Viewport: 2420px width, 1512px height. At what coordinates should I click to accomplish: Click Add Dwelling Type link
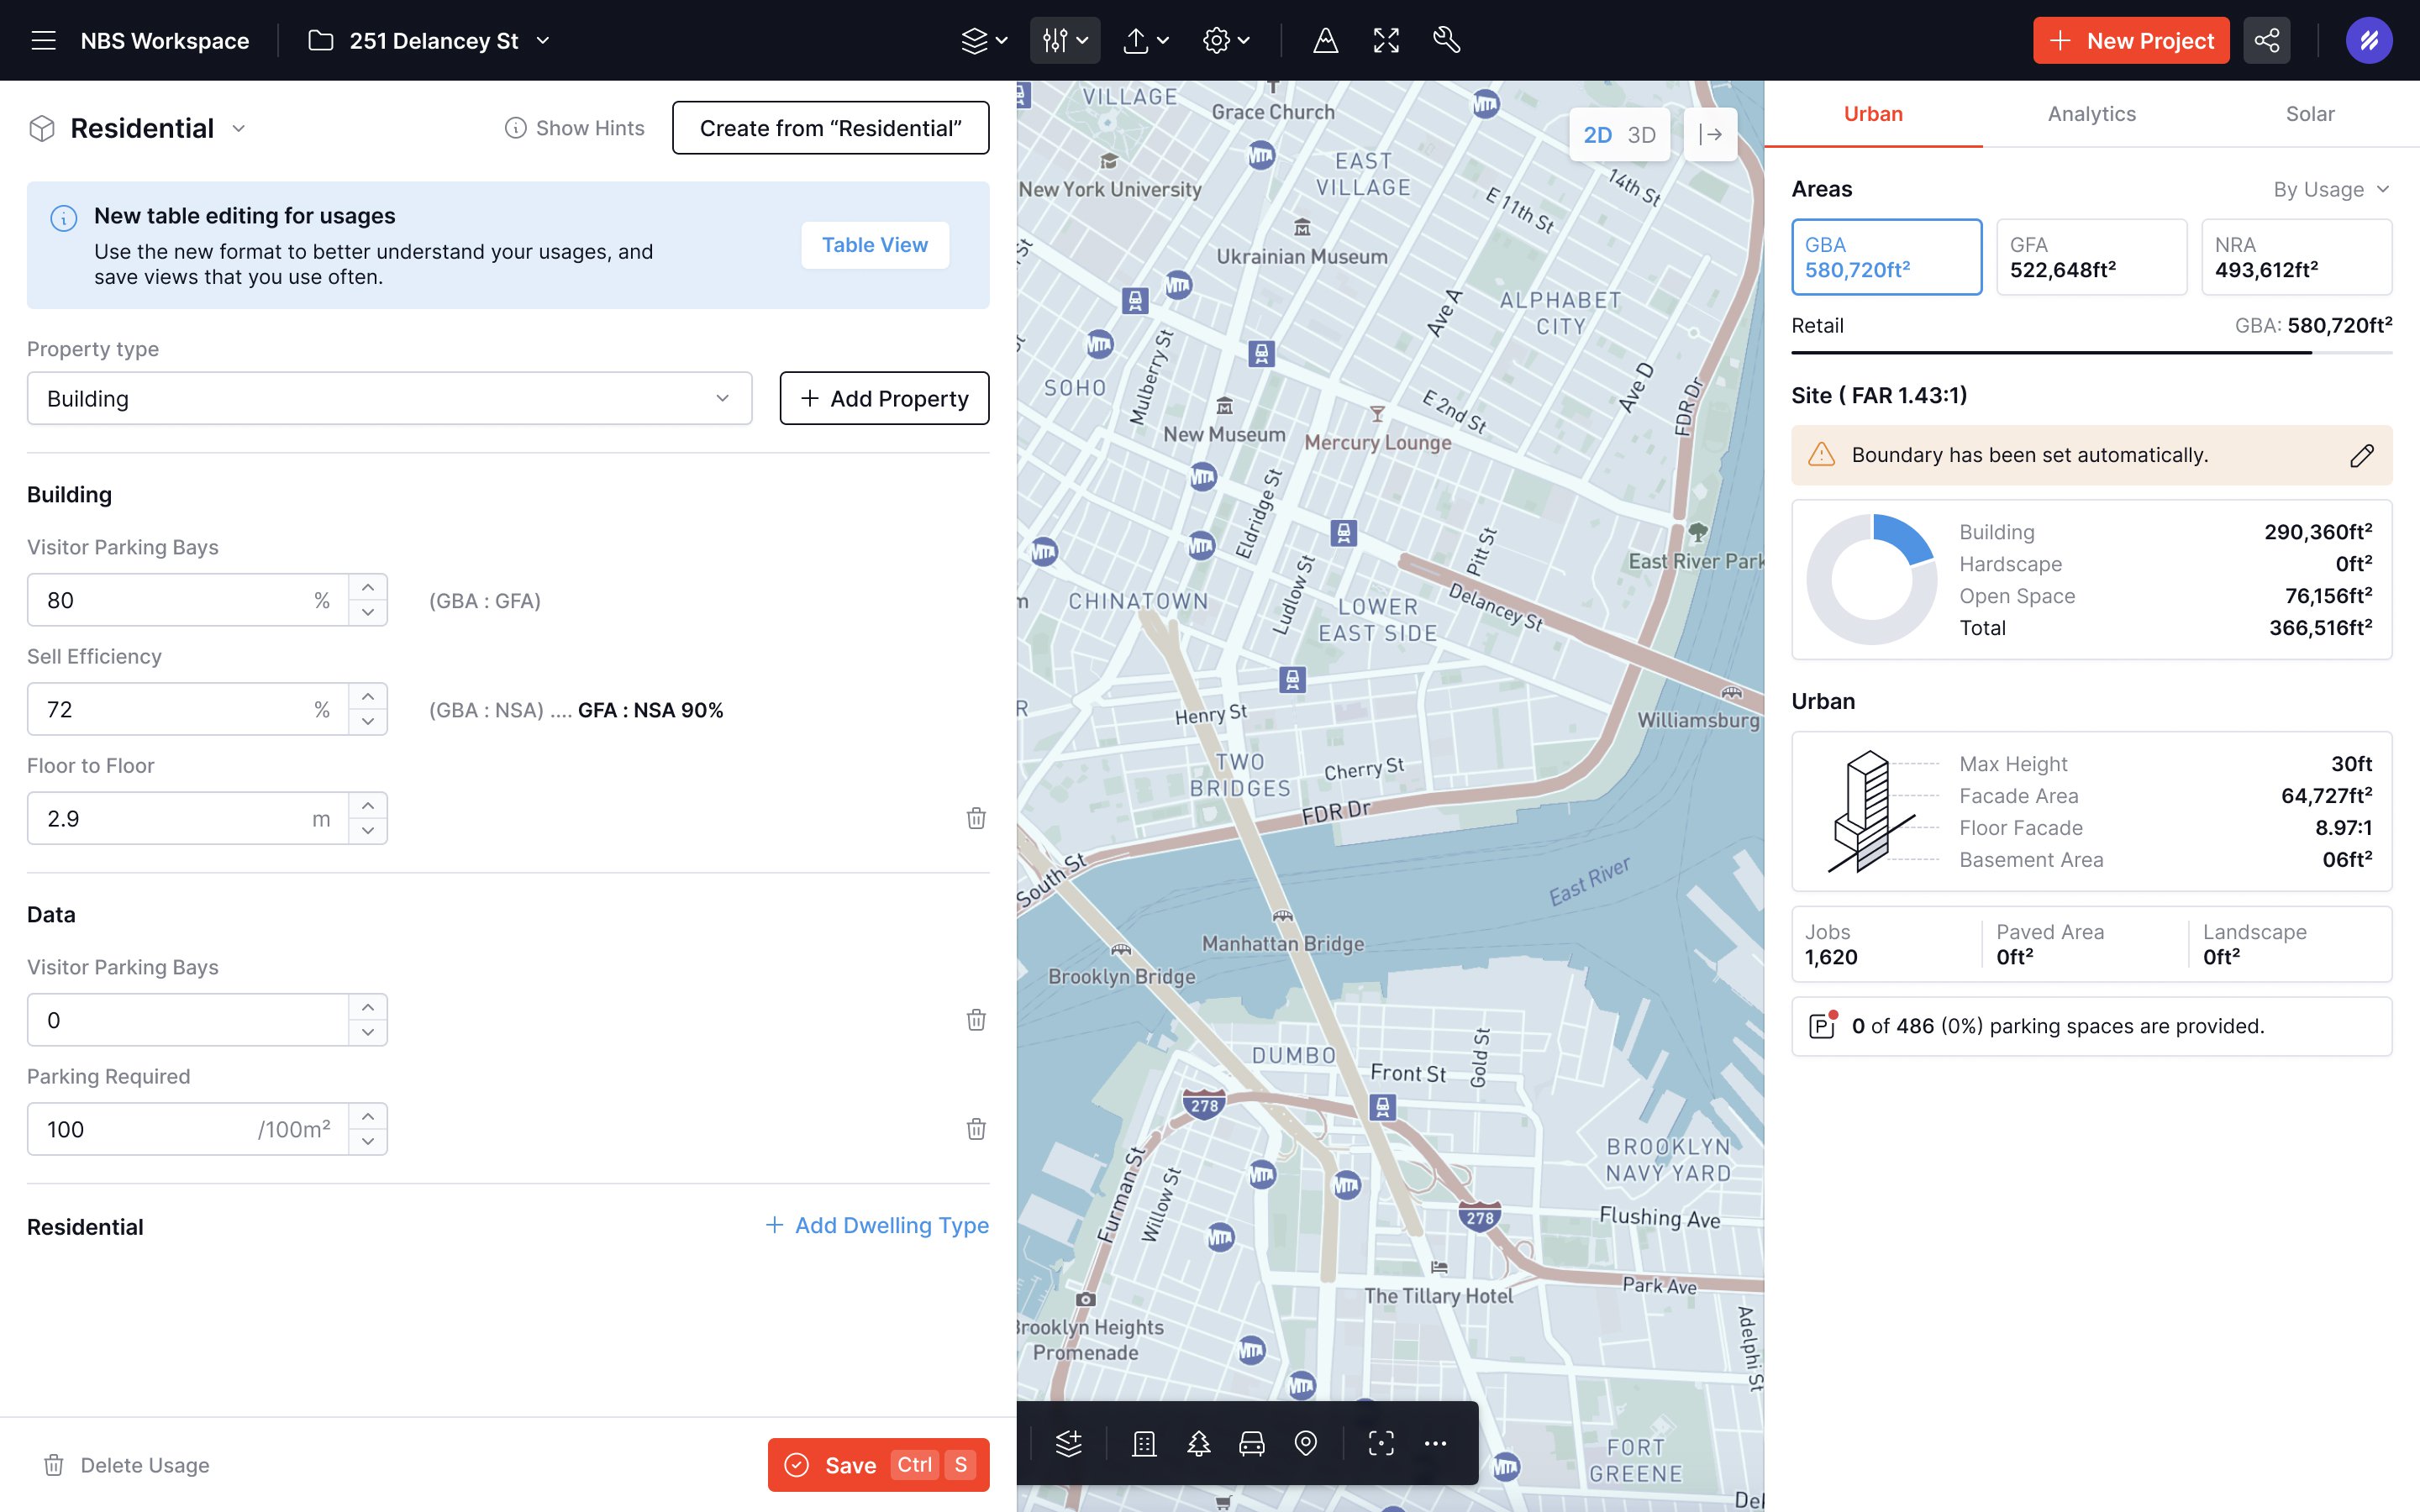tap(877, 1225)
